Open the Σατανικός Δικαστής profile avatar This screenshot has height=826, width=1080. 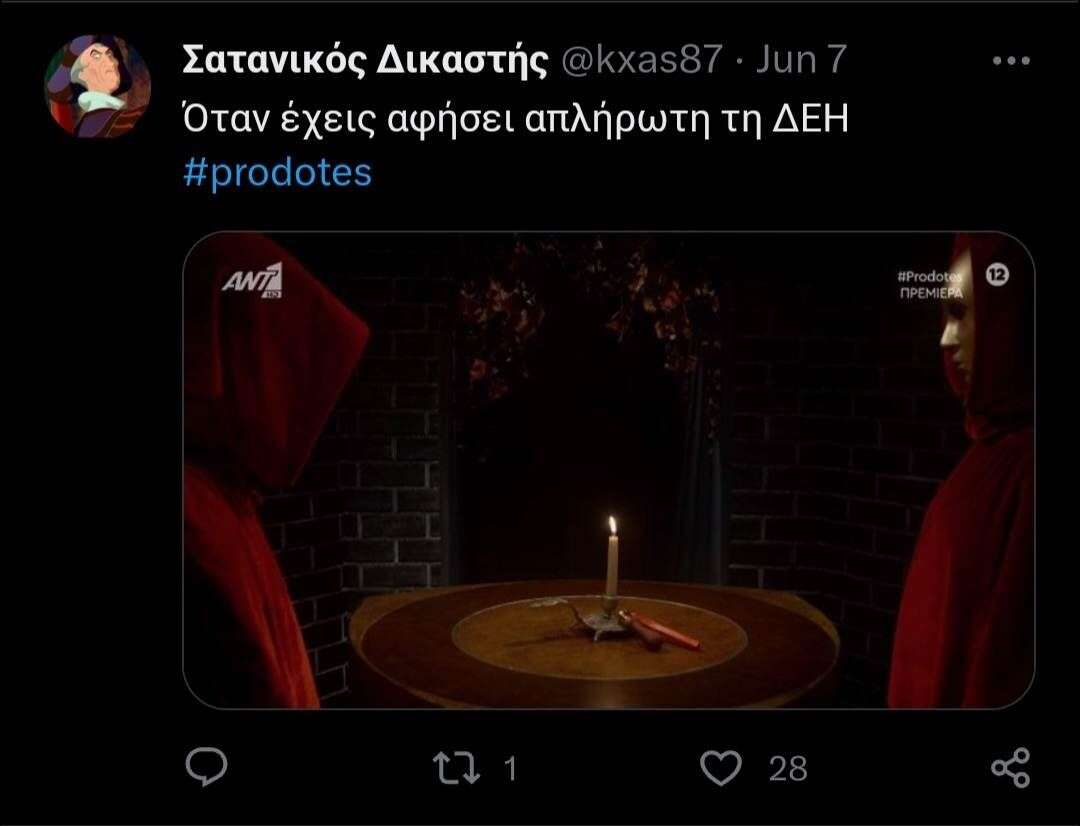tap(98, 85)
